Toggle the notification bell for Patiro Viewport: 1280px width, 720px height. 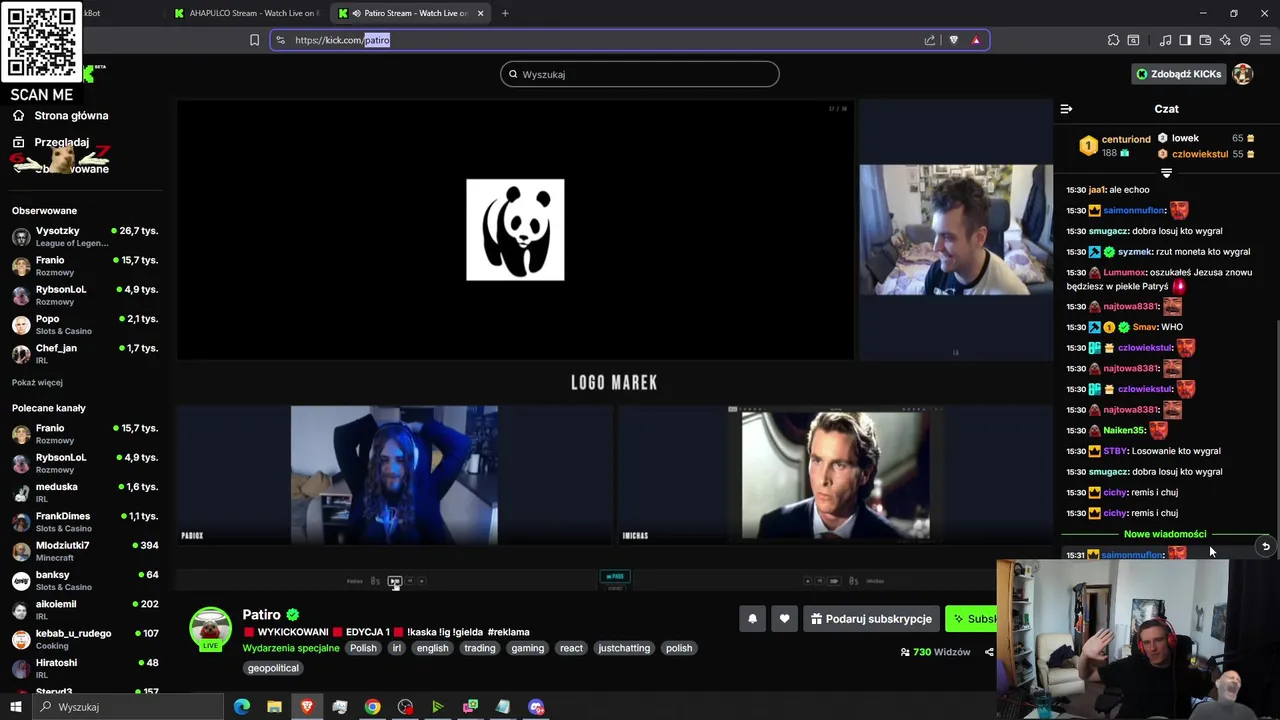point(752,619)
